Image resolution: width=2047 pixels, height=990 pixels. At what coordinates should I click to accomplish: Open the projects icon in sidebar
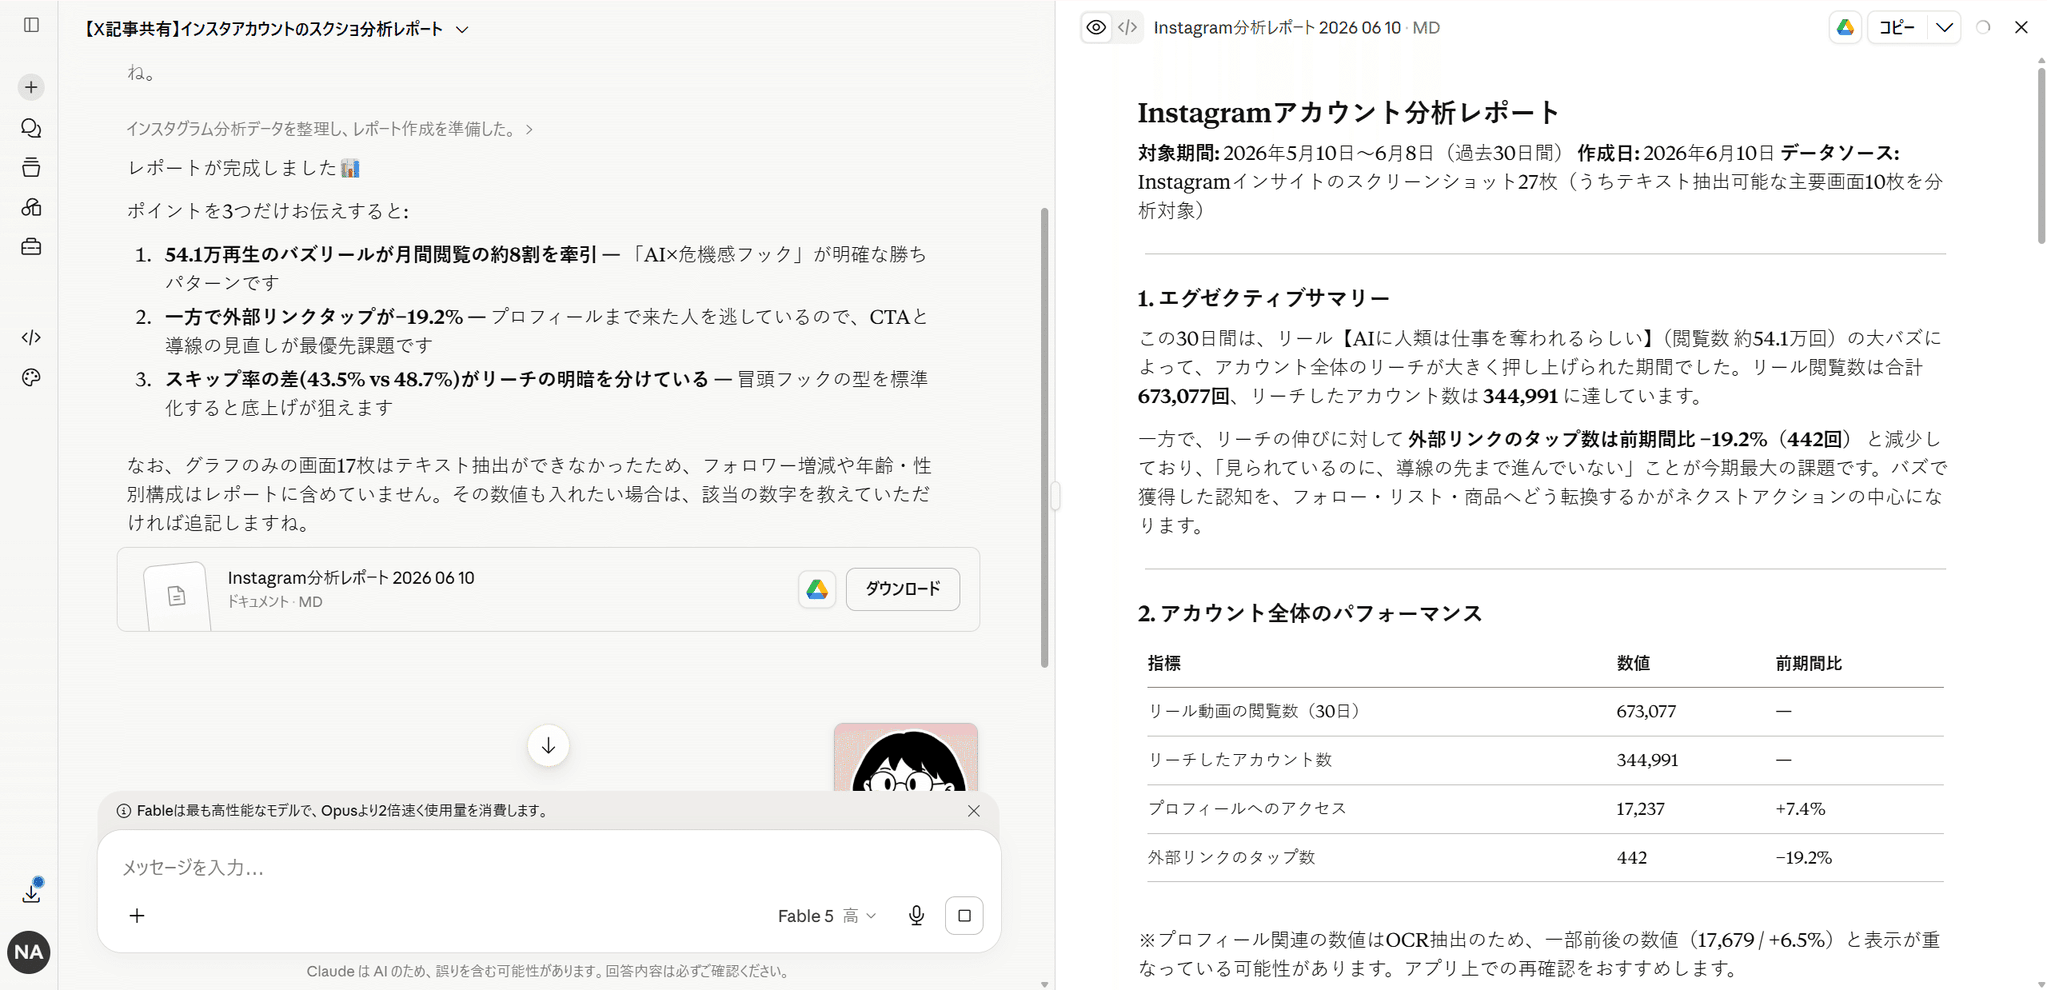click(x=31, y=167)
